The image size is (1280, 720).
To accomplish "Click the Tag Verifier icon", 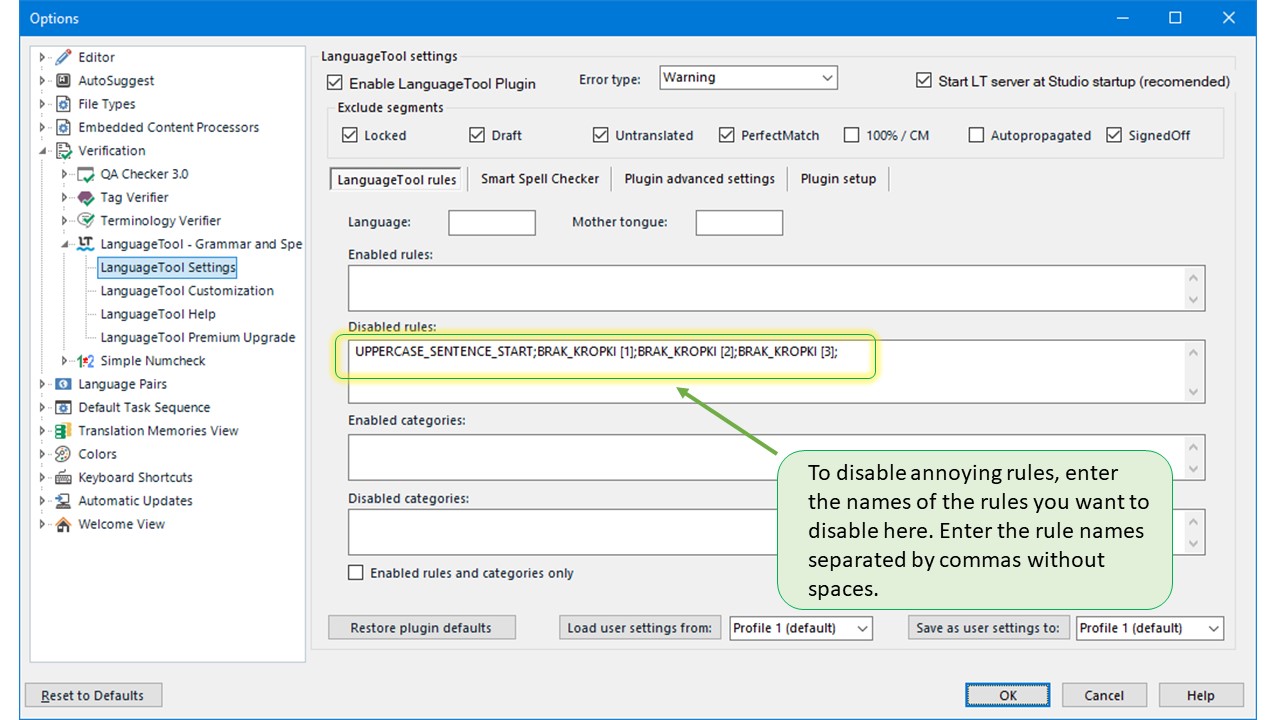I will point(86,198).
